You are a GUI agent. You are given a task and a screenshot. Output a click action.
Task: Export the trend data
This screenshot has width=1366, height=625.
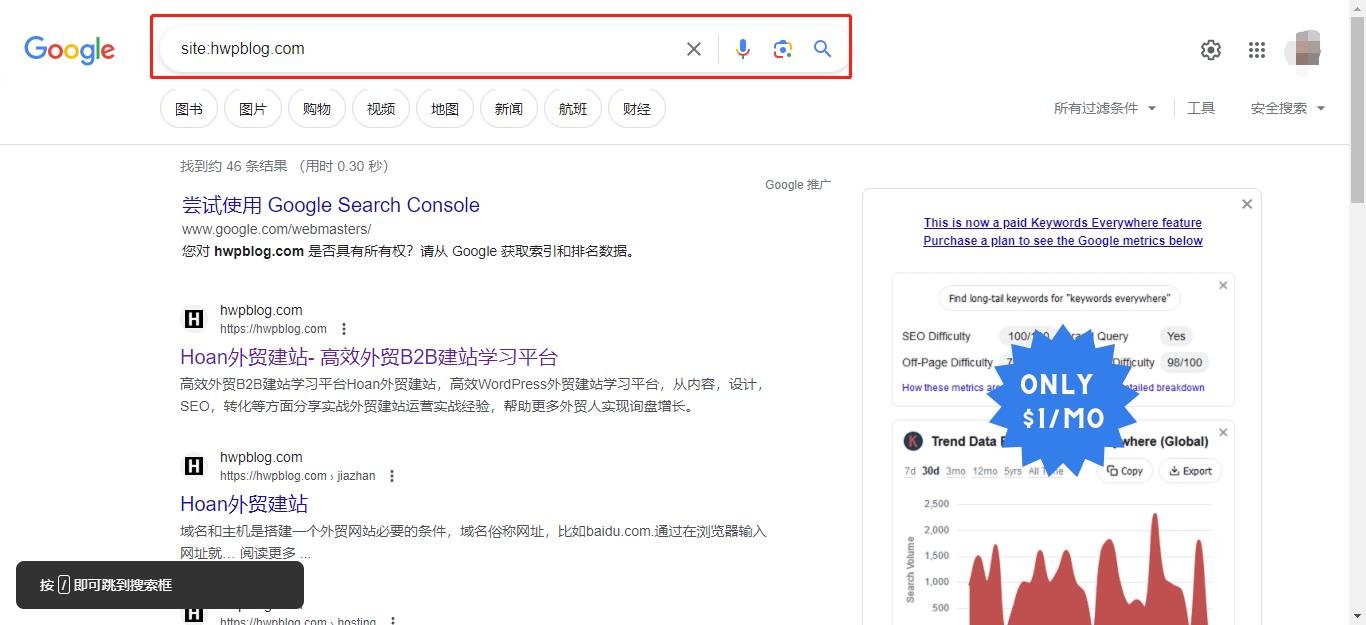1190,471
